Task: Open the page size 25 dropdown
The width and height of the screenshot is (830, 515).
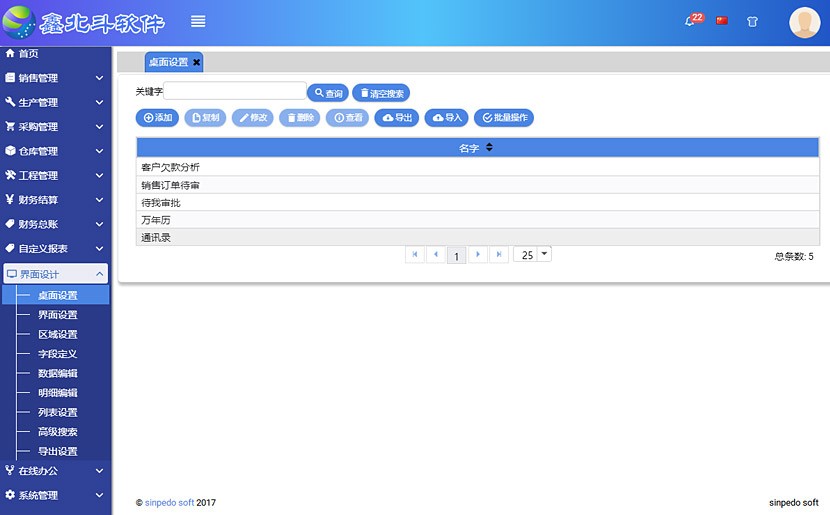Action: pos(532,255)
